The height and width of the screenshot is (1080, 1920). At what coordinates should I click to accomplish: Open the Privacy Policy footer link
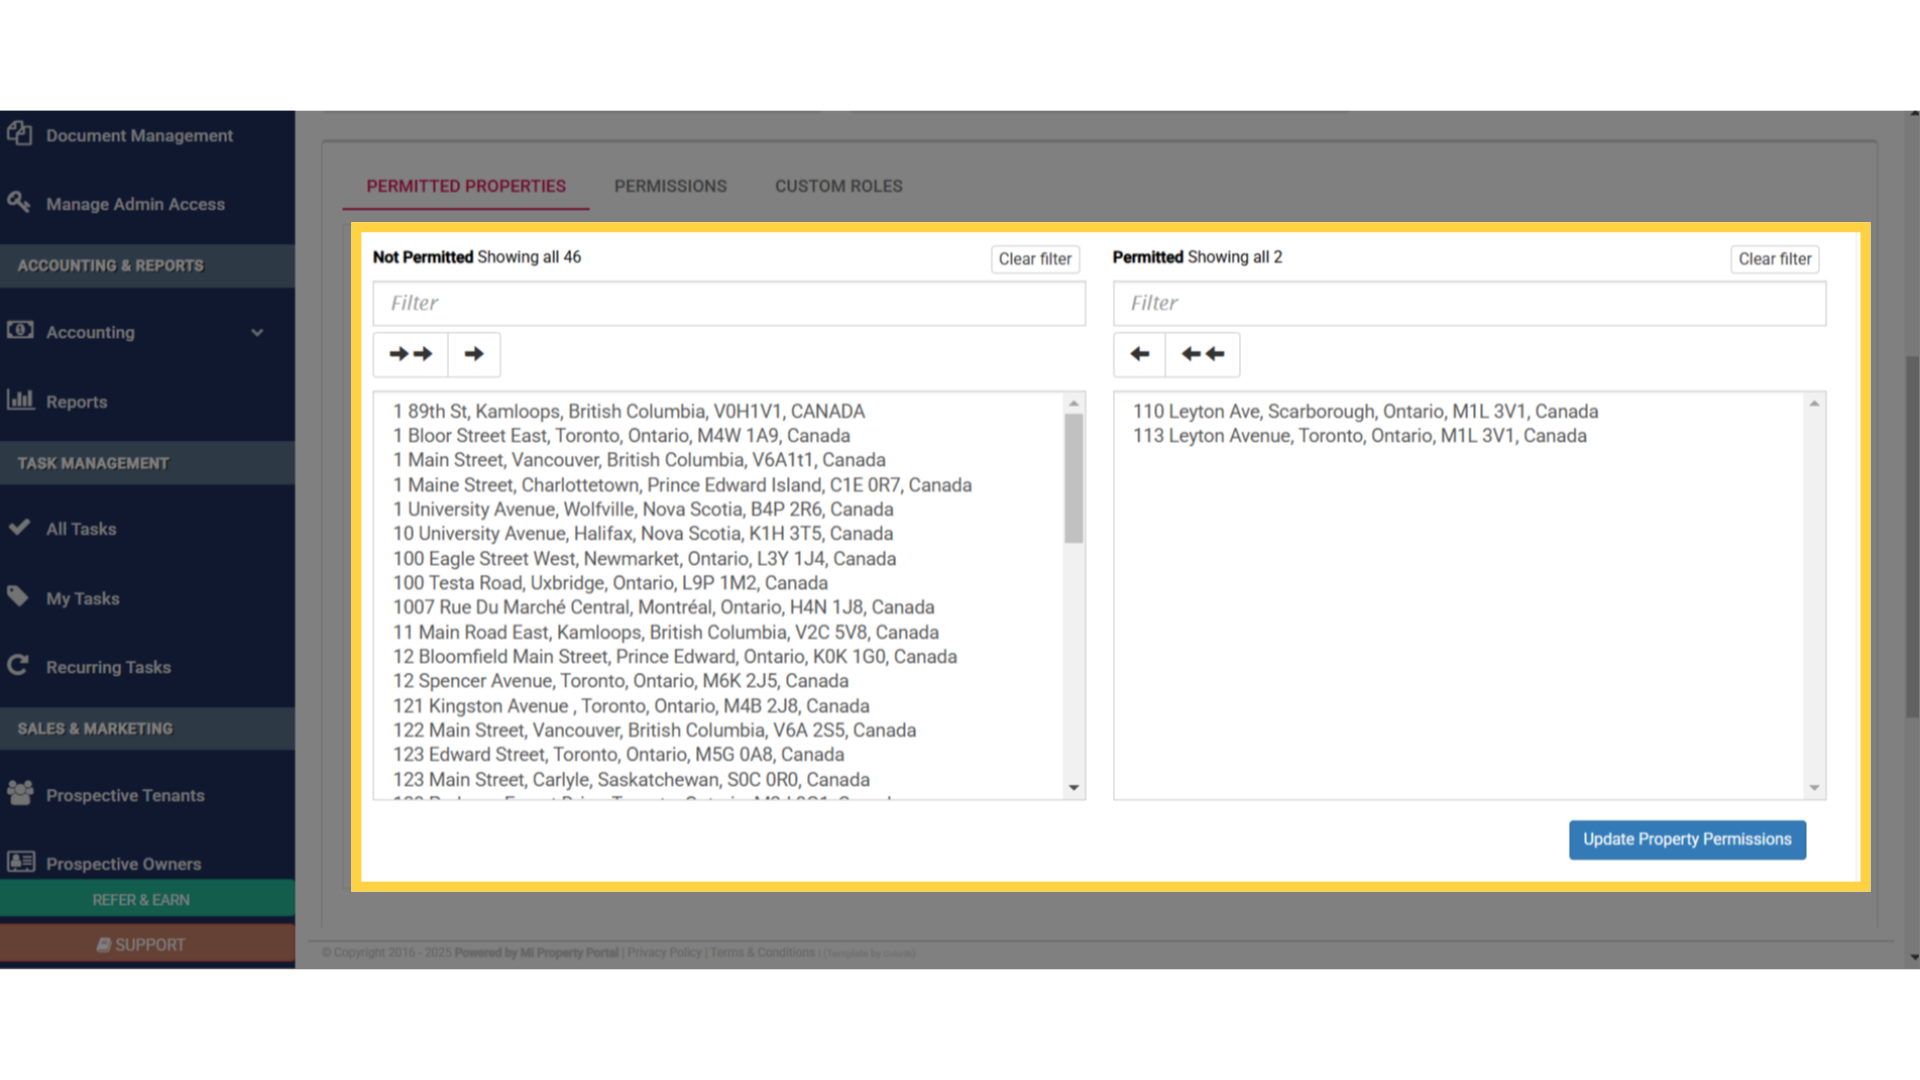tap(664, 953)
